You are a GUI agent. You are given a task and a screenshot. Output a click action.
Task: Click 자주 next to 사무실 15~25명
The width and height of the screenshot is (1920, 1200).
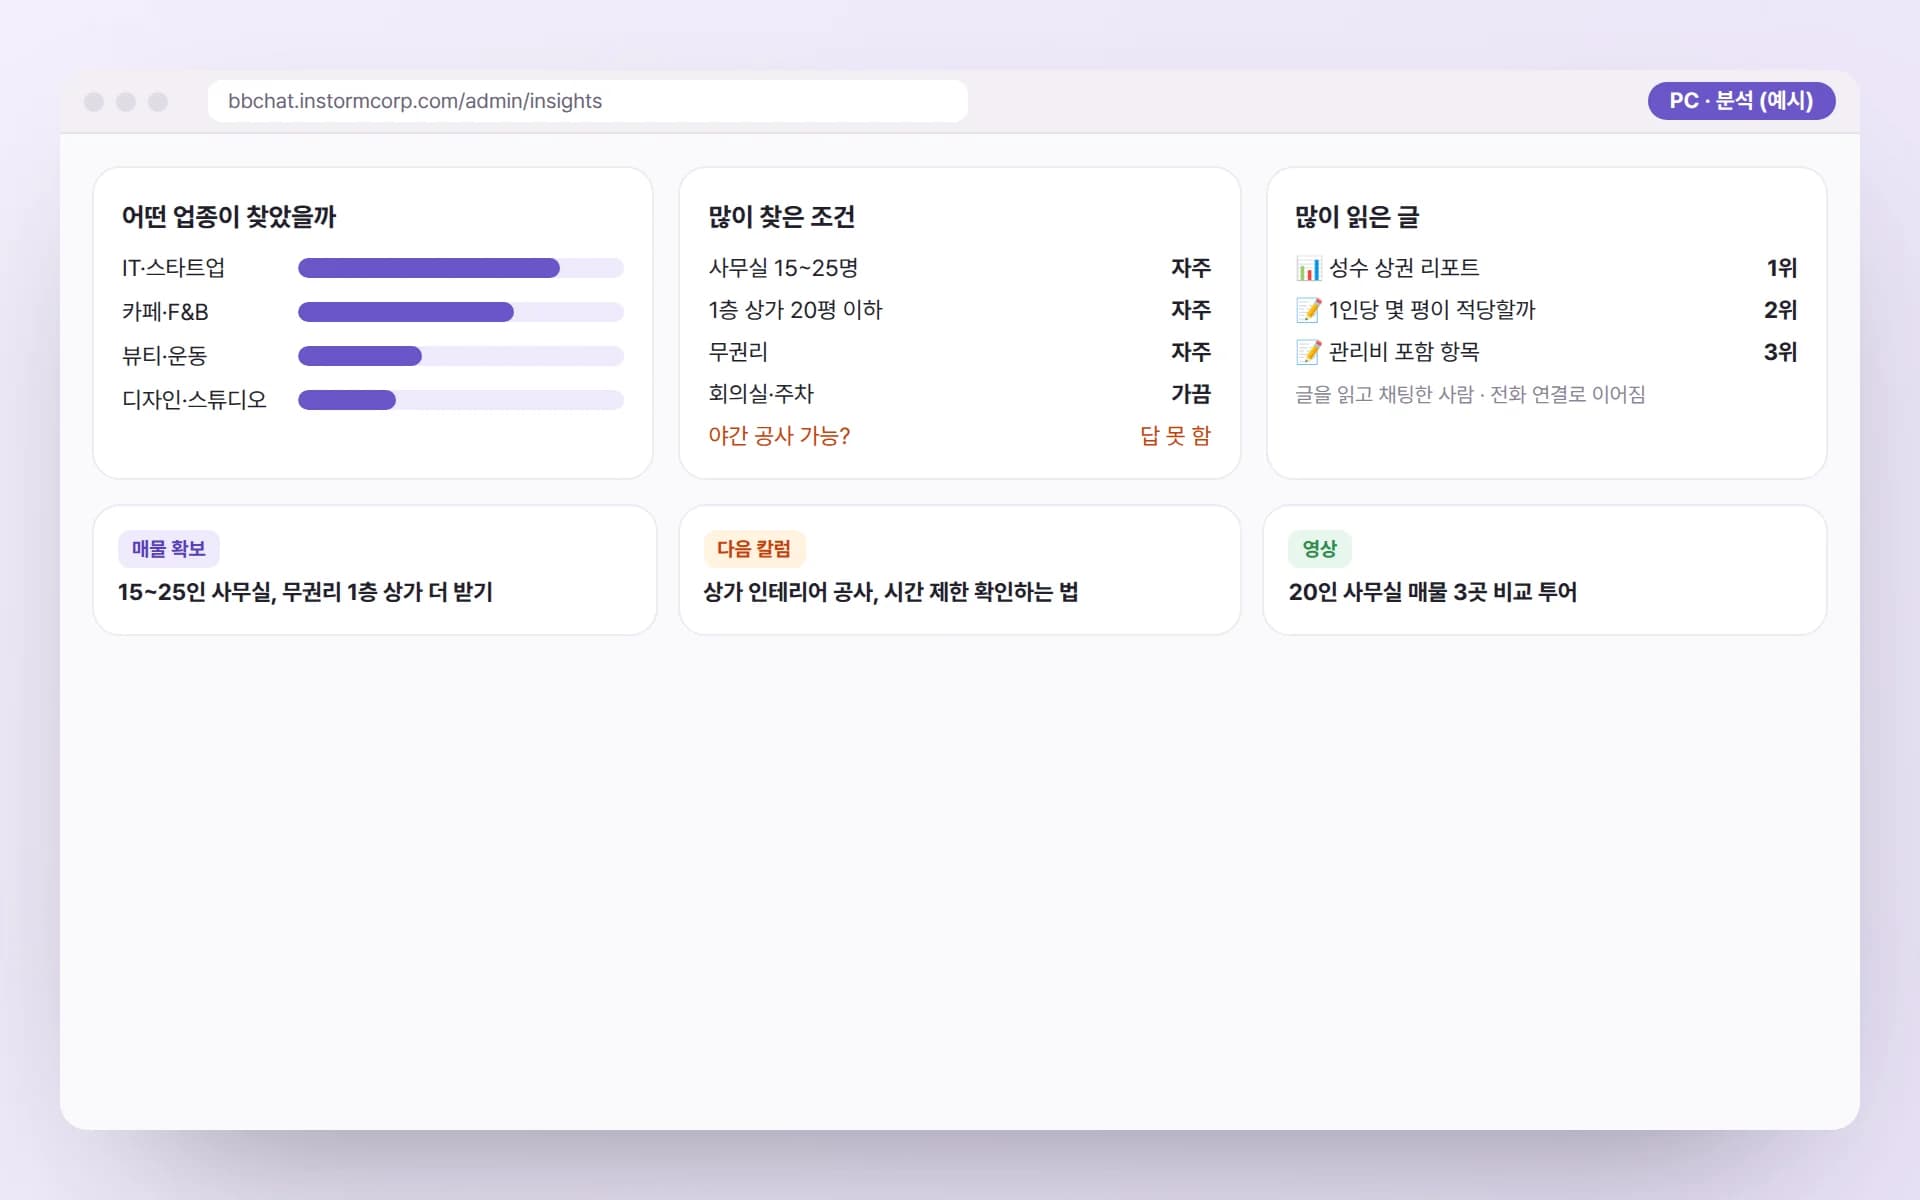click(1191, 268)
